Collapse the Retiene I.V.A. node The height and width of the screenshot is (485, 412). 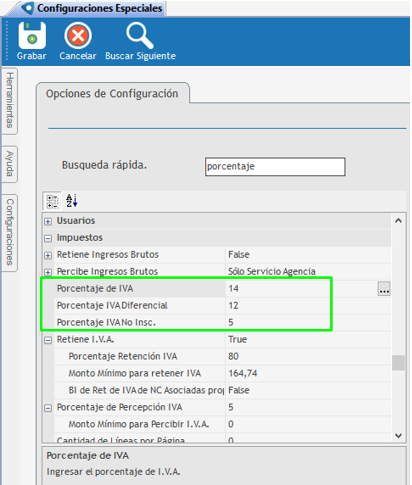click(48, 340)
